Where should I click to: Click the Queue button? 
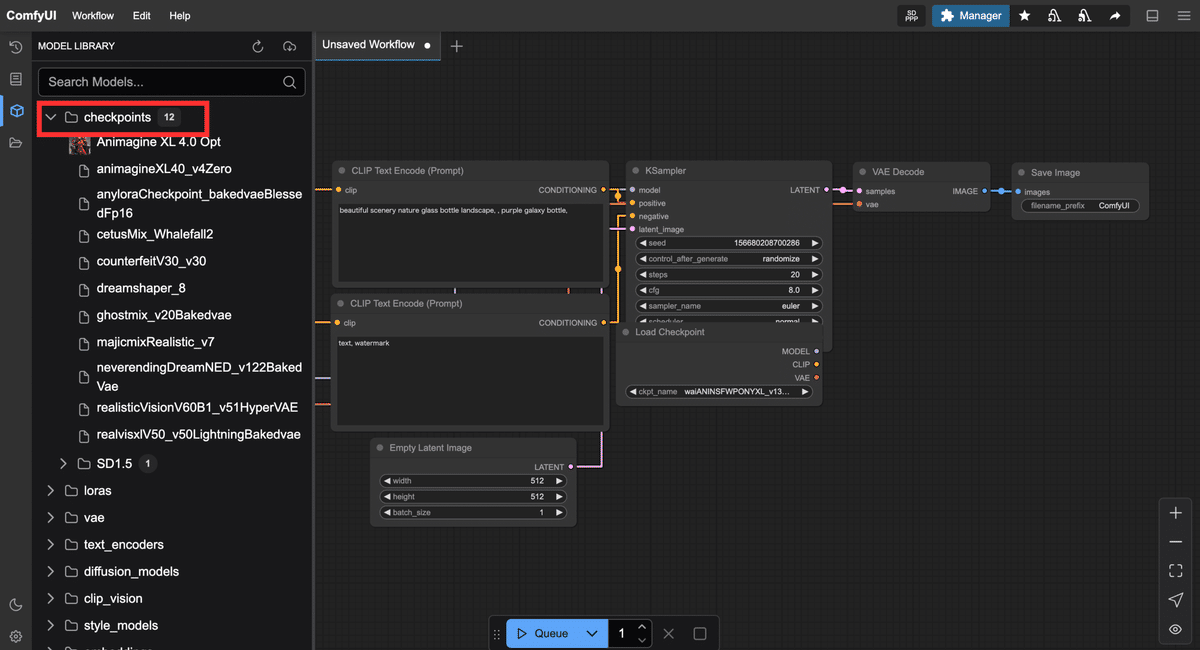pyautogui.click(x=543, y=634)
